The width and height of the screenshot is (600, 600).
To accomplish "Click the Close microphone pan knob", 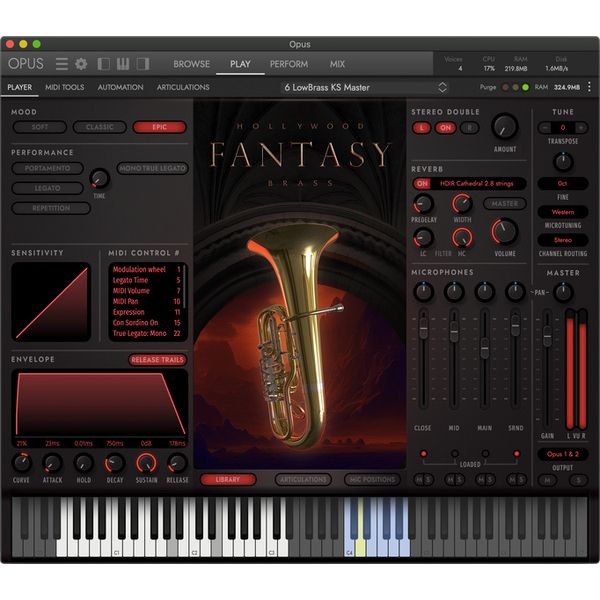I will [423, 292].
